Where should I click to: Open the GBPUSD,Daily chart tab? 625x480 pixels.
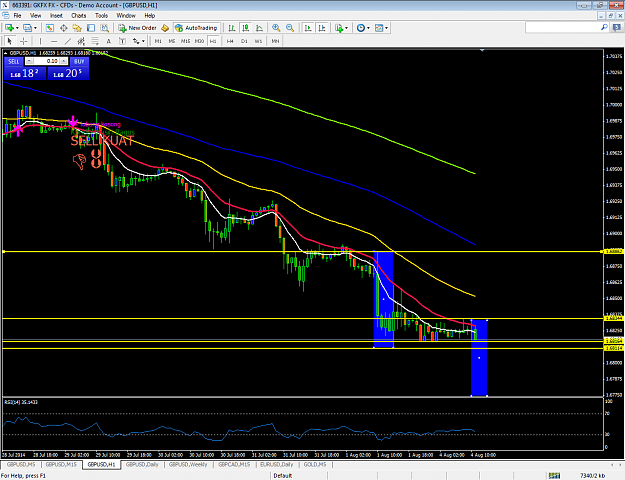(x=142, y=464)
